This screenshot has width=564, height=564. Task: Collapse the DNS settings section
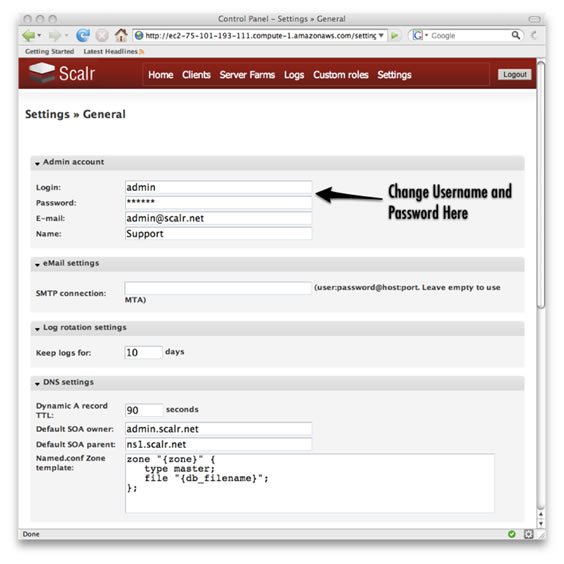tap(37, 384)
